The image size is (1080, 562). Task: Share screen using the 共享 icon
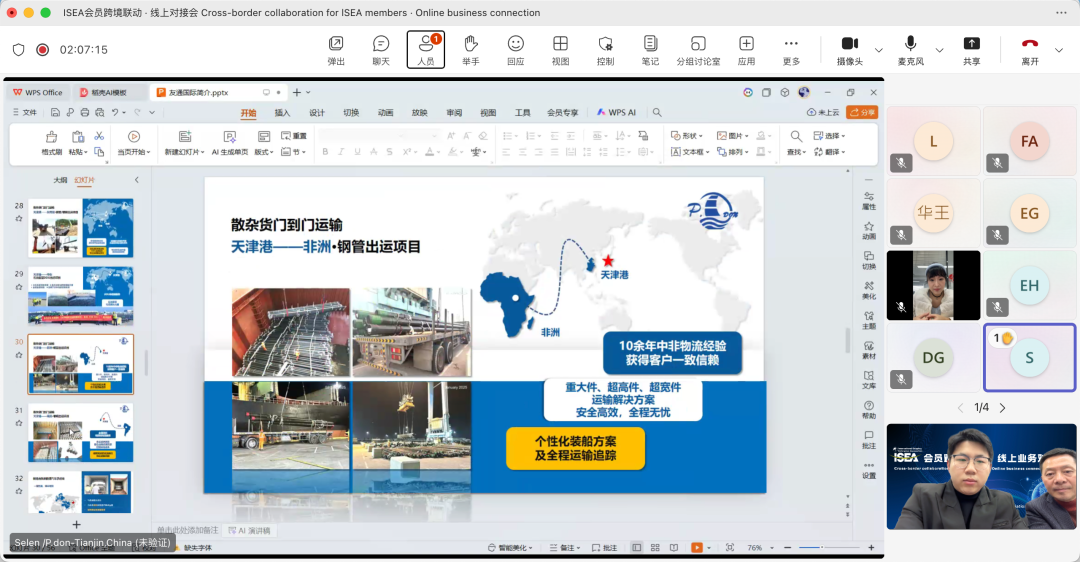[x=971, y=50]
